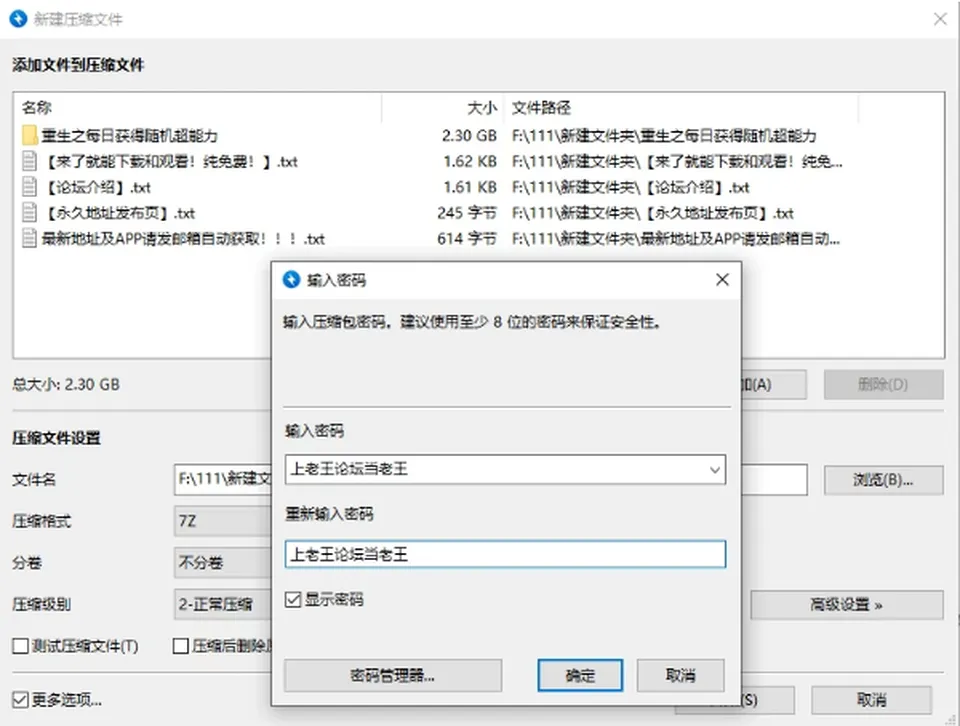Open the 密码管理器... button
Image resolution: width=960 pixels, height=726 pixels.
pos(392,675)
